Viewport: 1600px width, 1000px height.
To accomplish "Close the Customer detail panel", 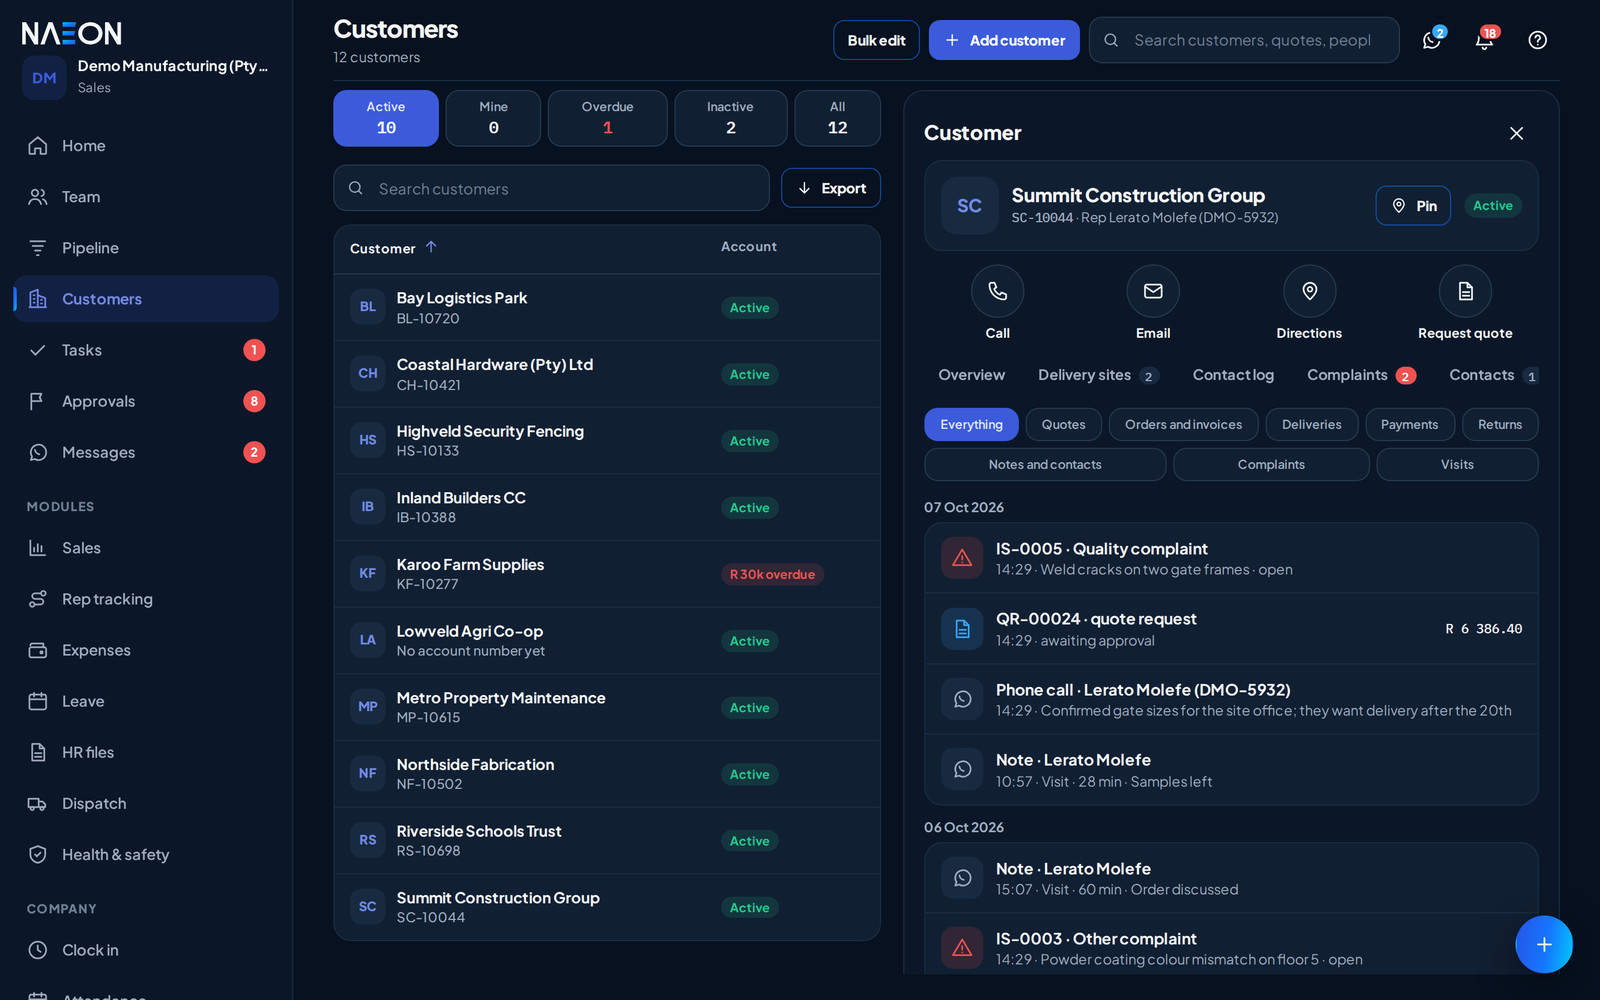I will [1516, 133].
